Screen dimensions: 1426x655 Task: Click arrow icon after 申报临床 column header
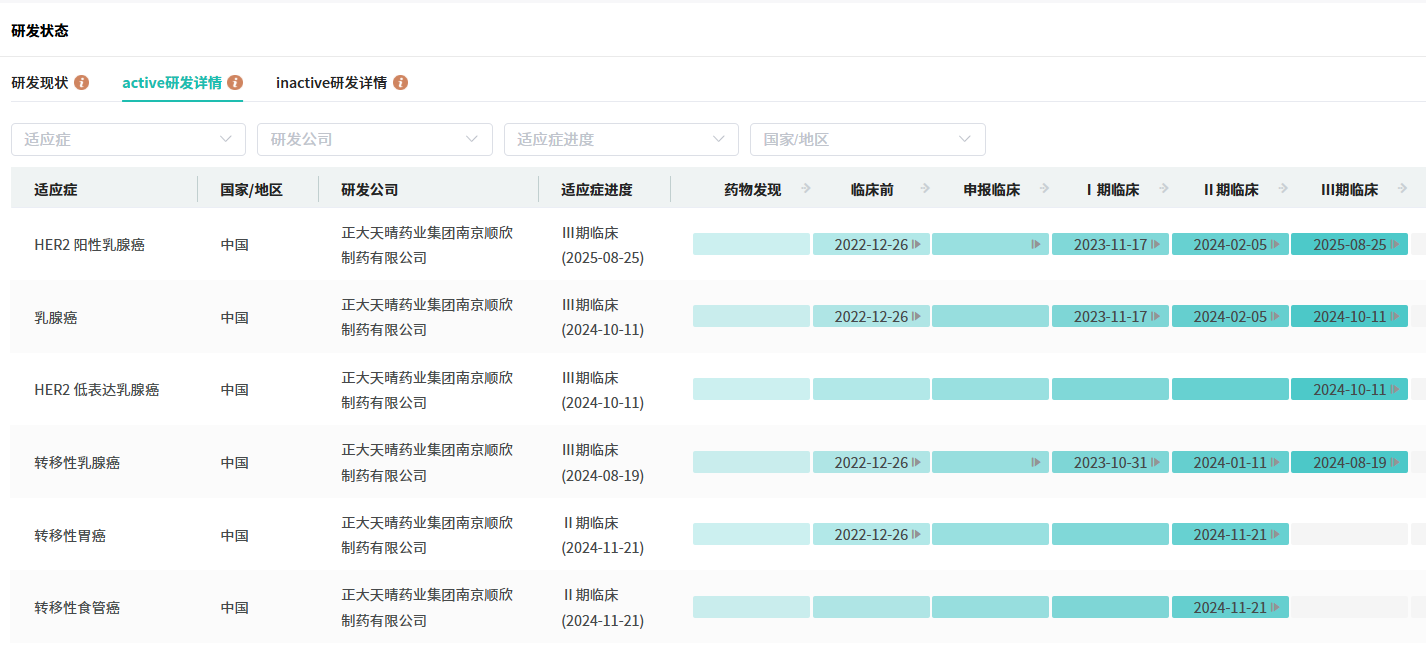click(1044, 188)
